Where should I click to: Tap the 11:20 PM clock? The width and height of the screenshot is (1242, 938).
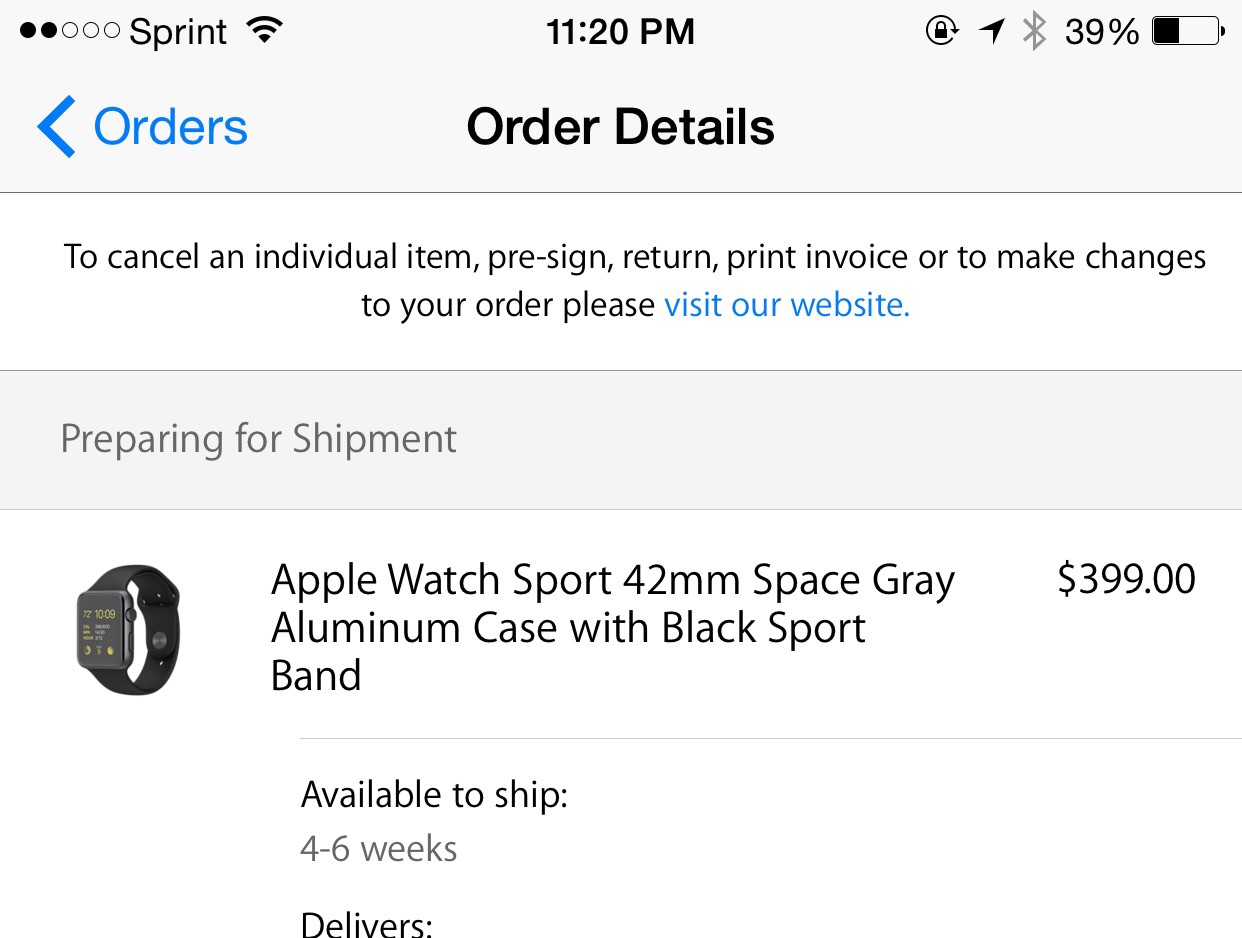point(620,32)
